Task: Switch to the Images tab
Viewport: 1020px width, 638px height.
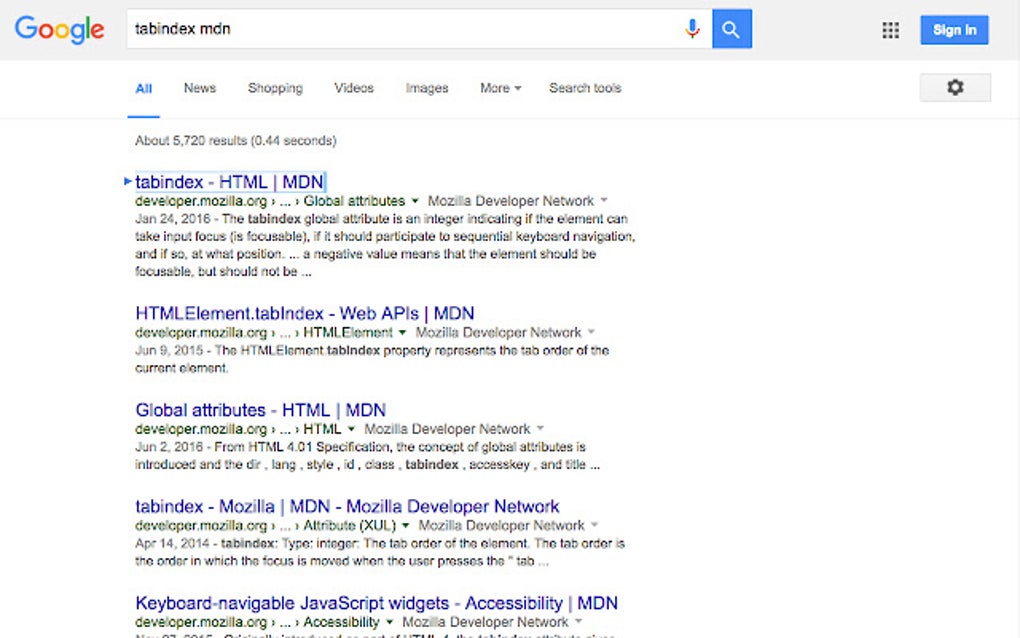Action: [x=427, y=88]
